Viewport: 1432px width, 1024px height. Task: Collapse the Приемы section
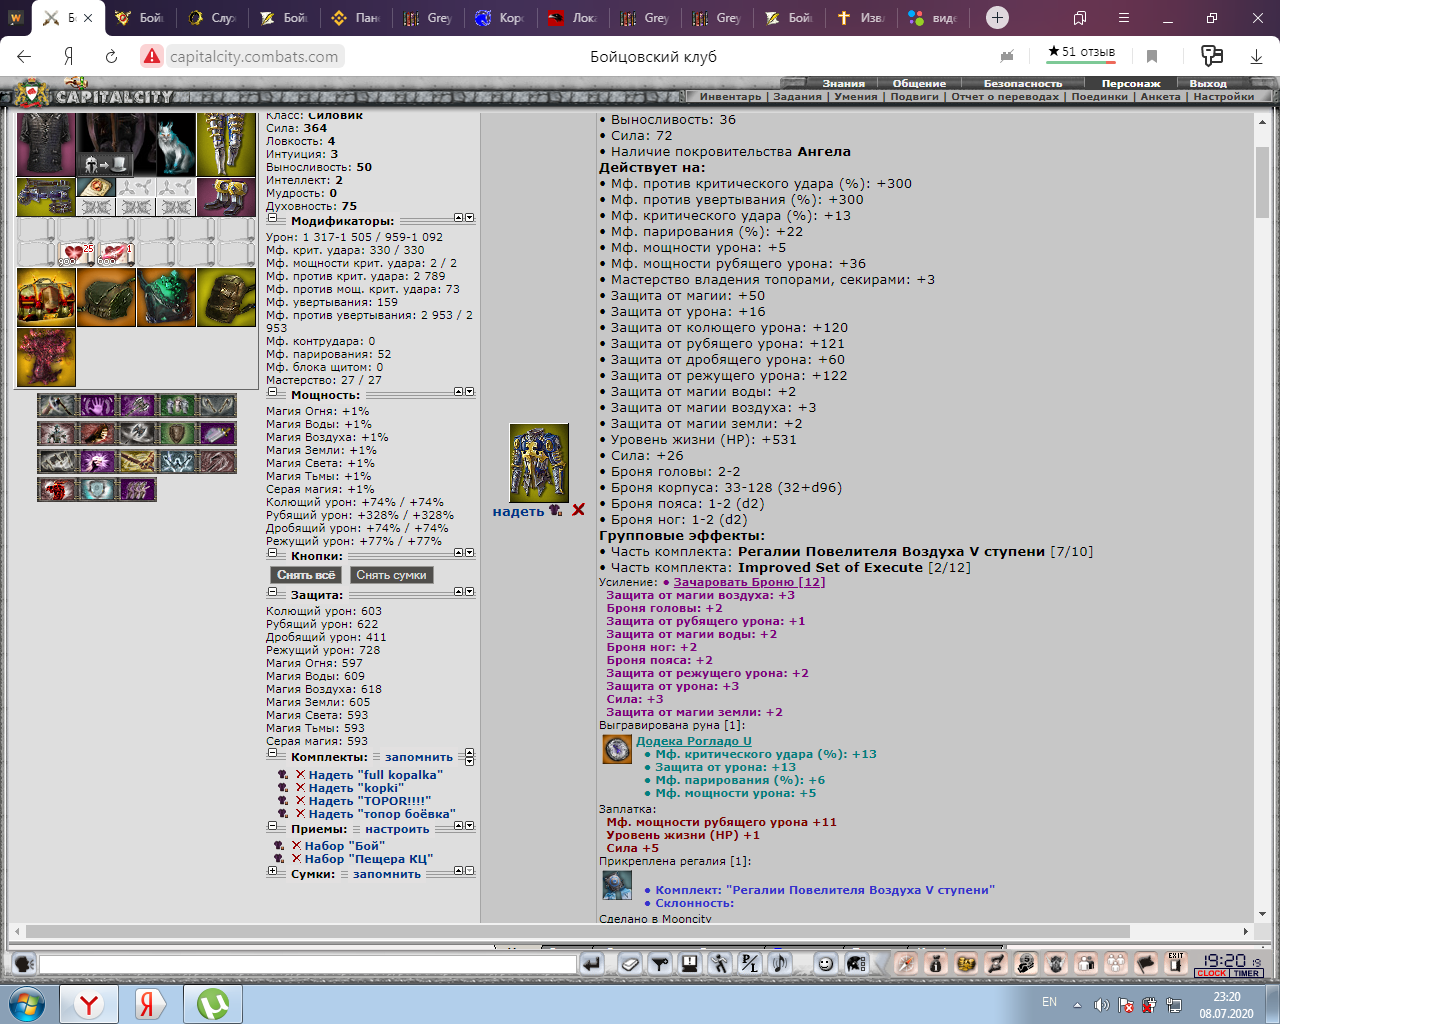[272, 827]
